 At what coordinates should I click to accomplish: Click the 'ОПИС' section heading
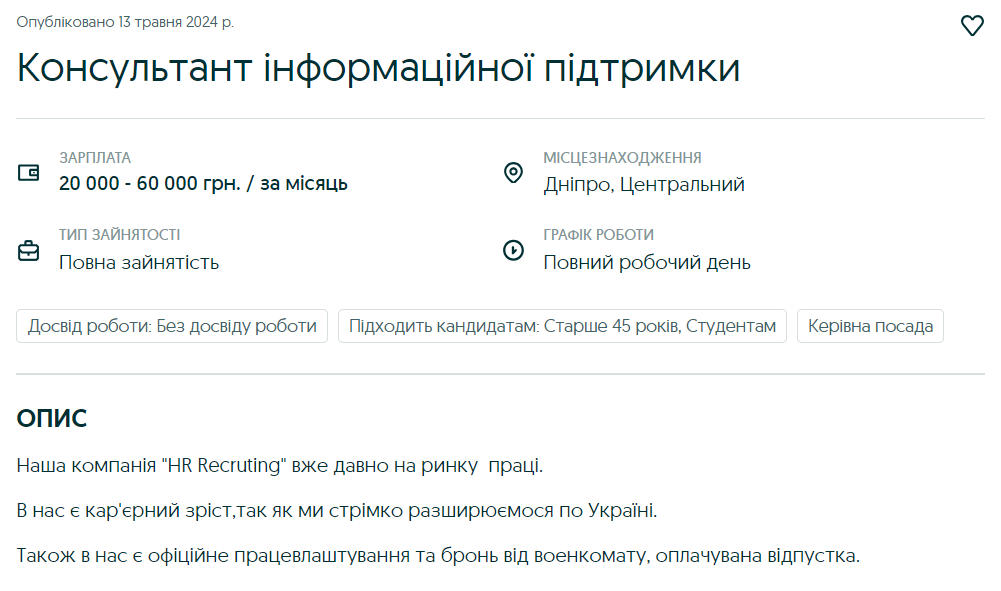(x=52, y=419)
